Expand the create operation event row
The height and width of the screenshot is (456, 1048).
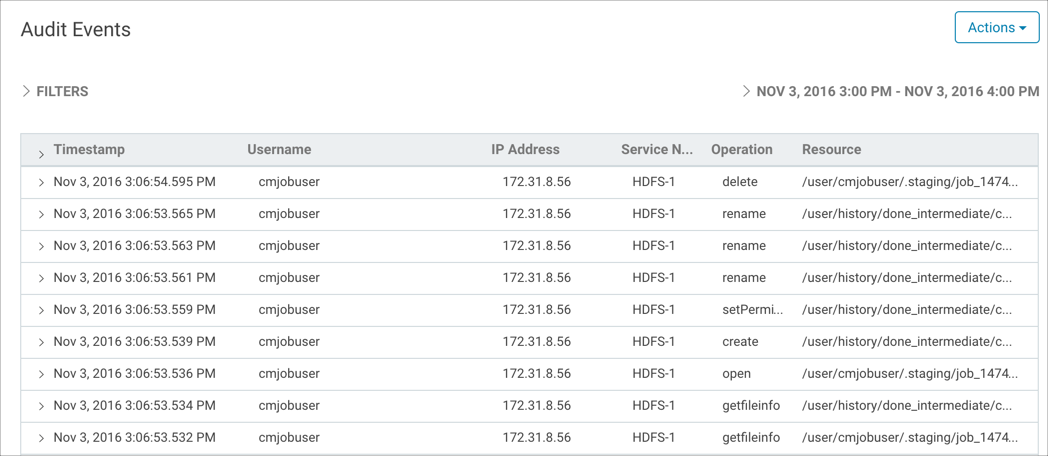coord(41,343)
